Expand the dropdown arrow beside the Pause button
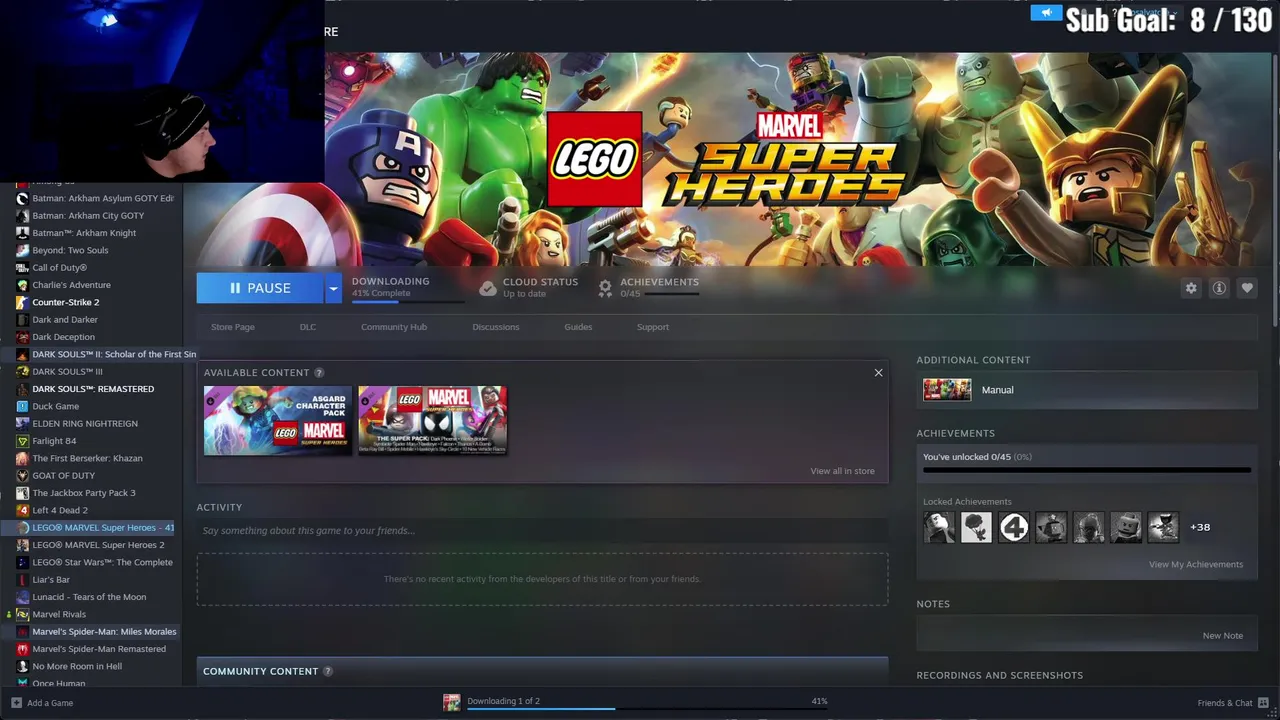This screenshot has height=720, width=1280. 333,288
